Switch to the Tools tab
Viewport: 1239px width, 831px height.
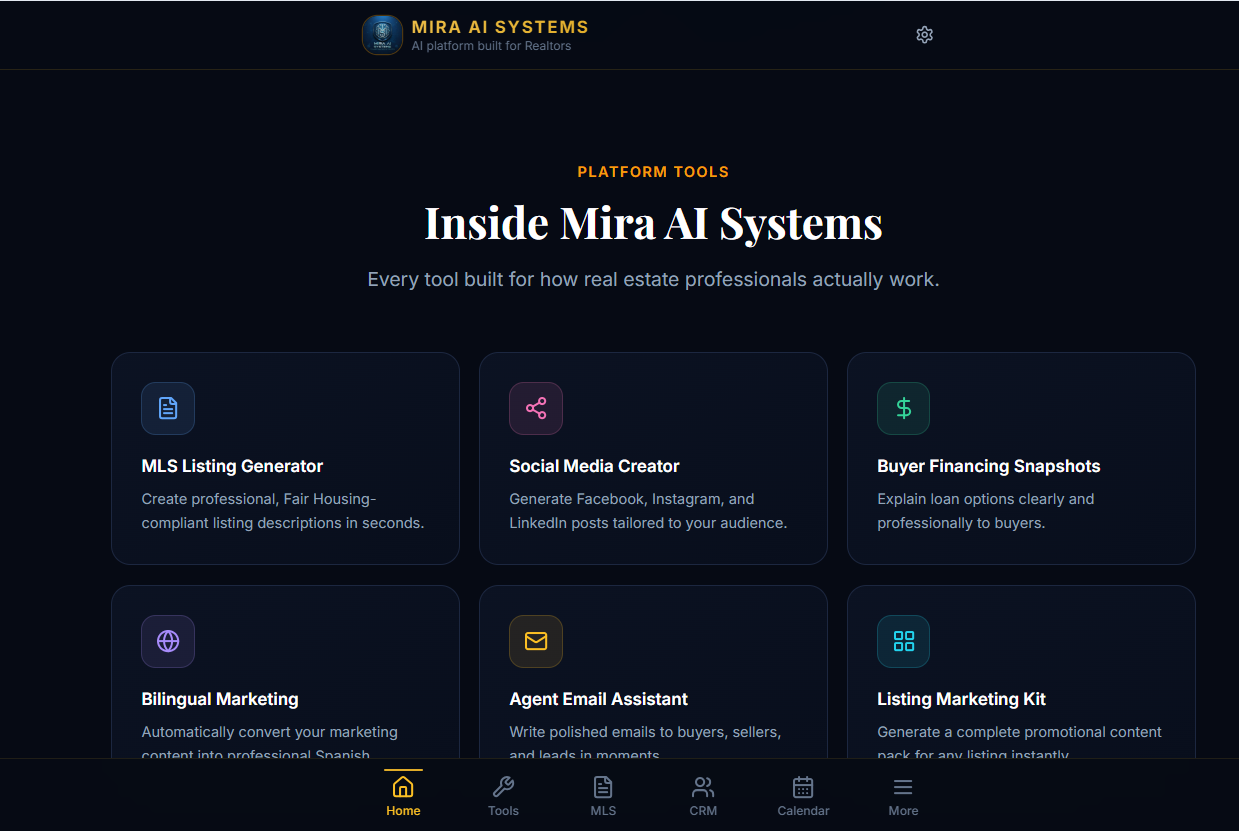click(x=503, y=795)
